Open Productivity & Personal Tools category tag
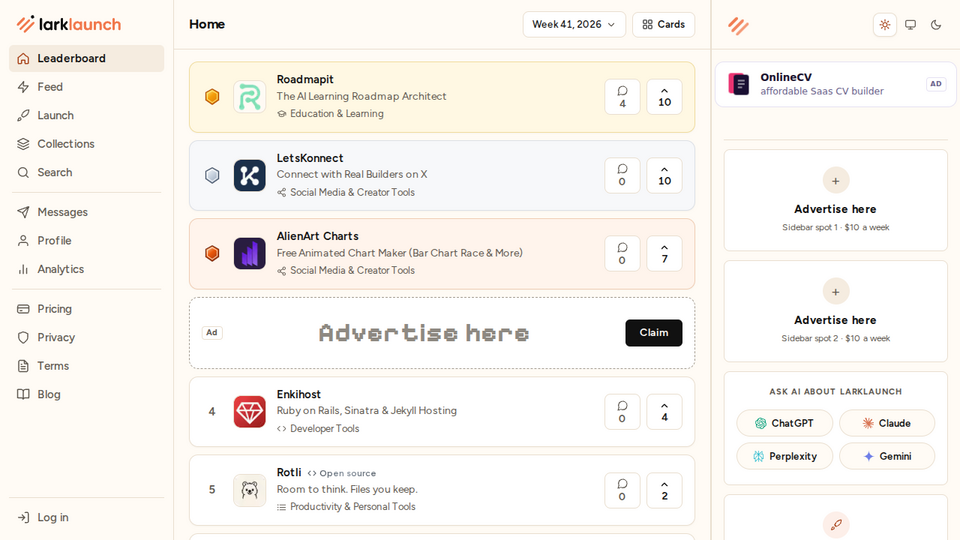This screenshot has height=540, width=960. [x=346, y=507]
